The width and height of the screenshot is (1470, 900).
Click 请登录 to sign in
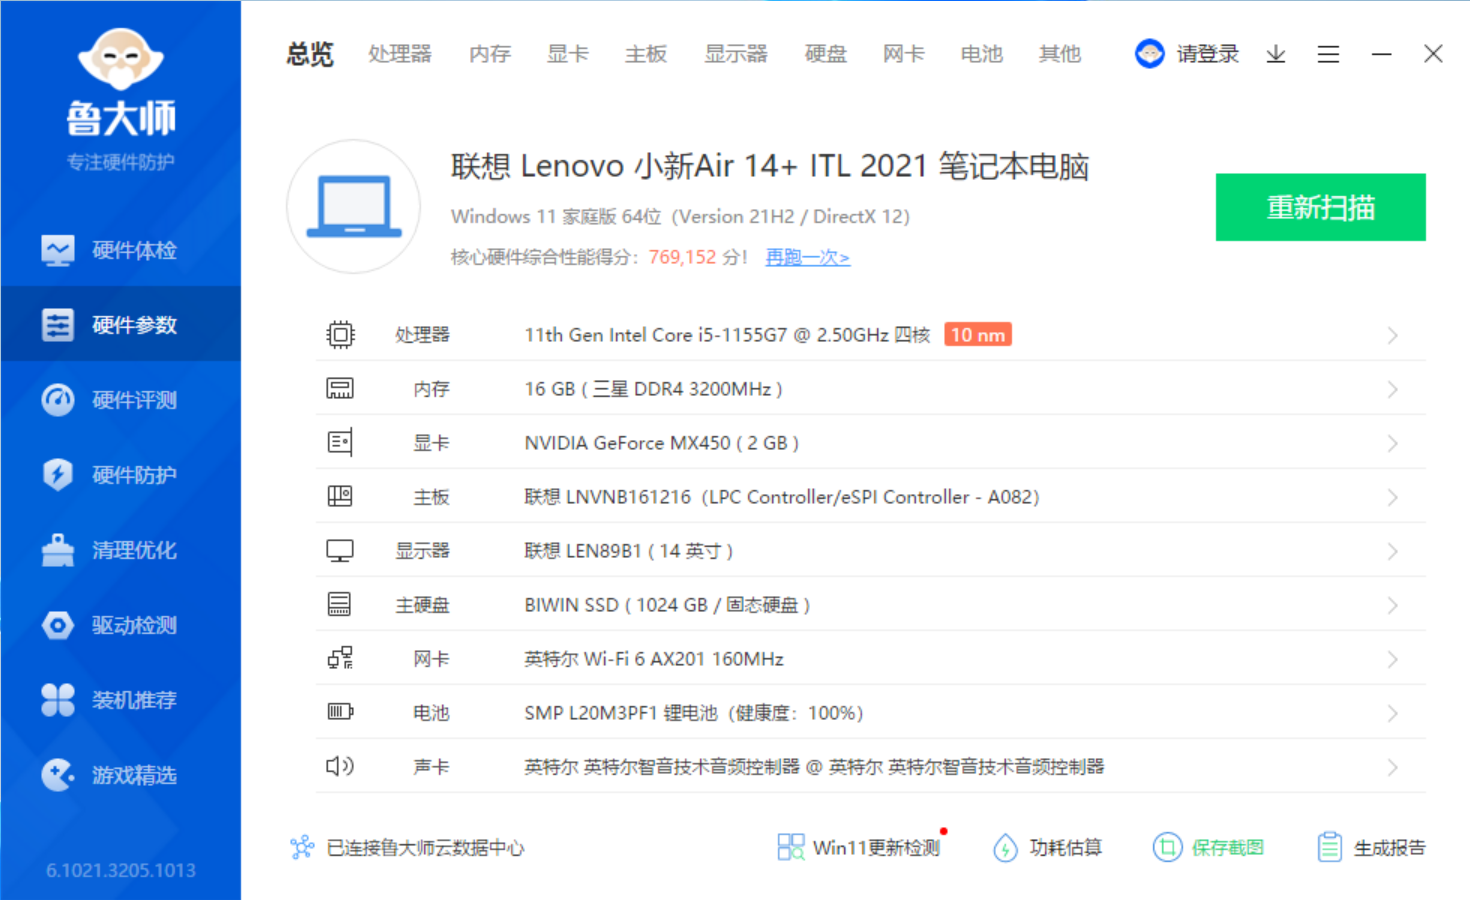pyautogui.click(x=1208, y=54)
